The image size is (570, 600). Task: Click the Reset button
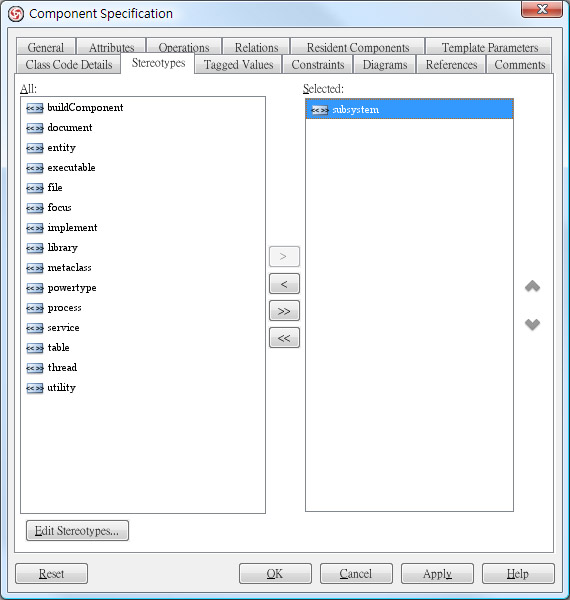(x=52, y=574)
